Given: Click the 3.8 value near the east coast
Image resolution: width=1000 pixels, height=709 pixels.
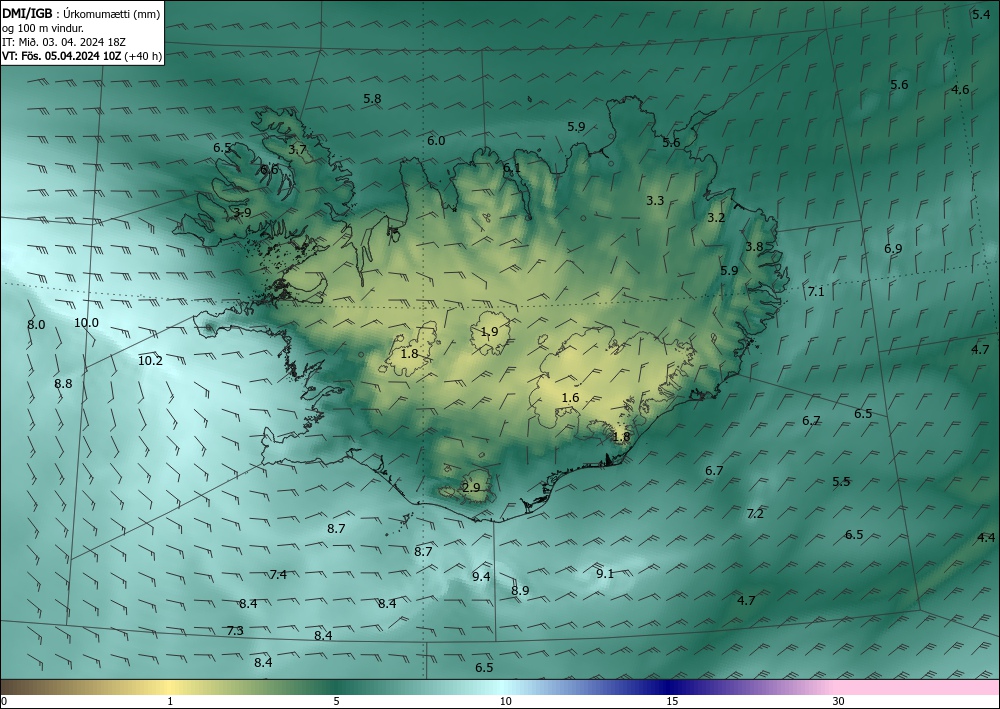Looking at the screenshot, I should [754, 247].
